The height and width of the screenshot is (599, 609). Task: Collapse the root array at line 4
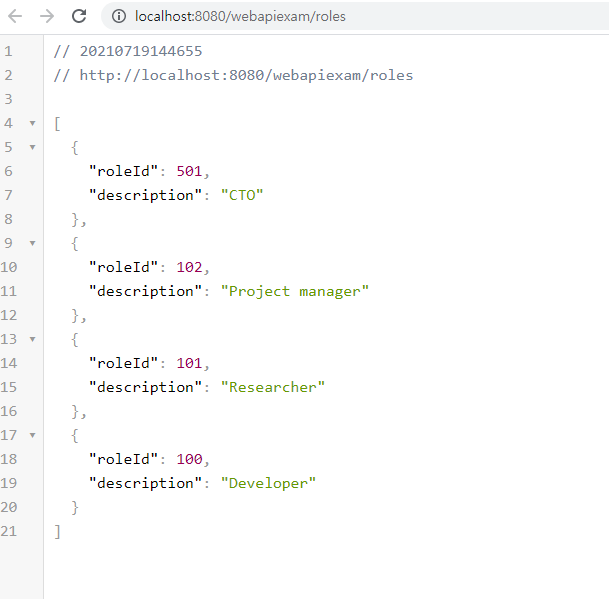click(x=33, y=124)
